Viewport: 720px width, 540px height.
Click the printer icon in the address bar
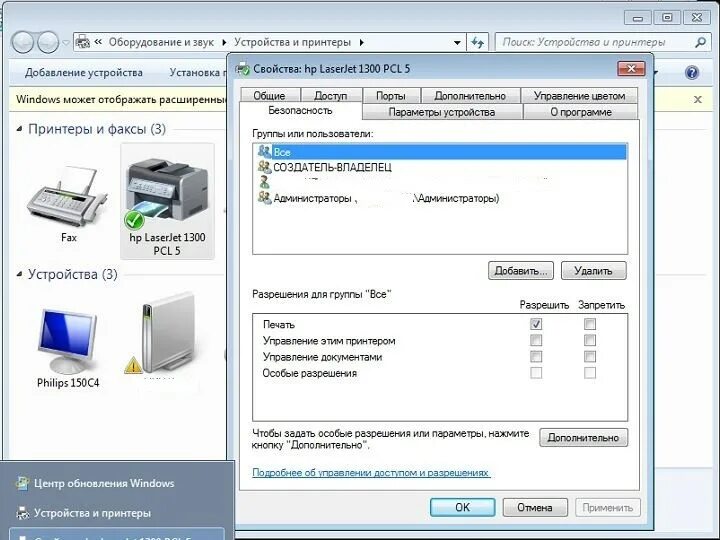[x=82, y=42]
